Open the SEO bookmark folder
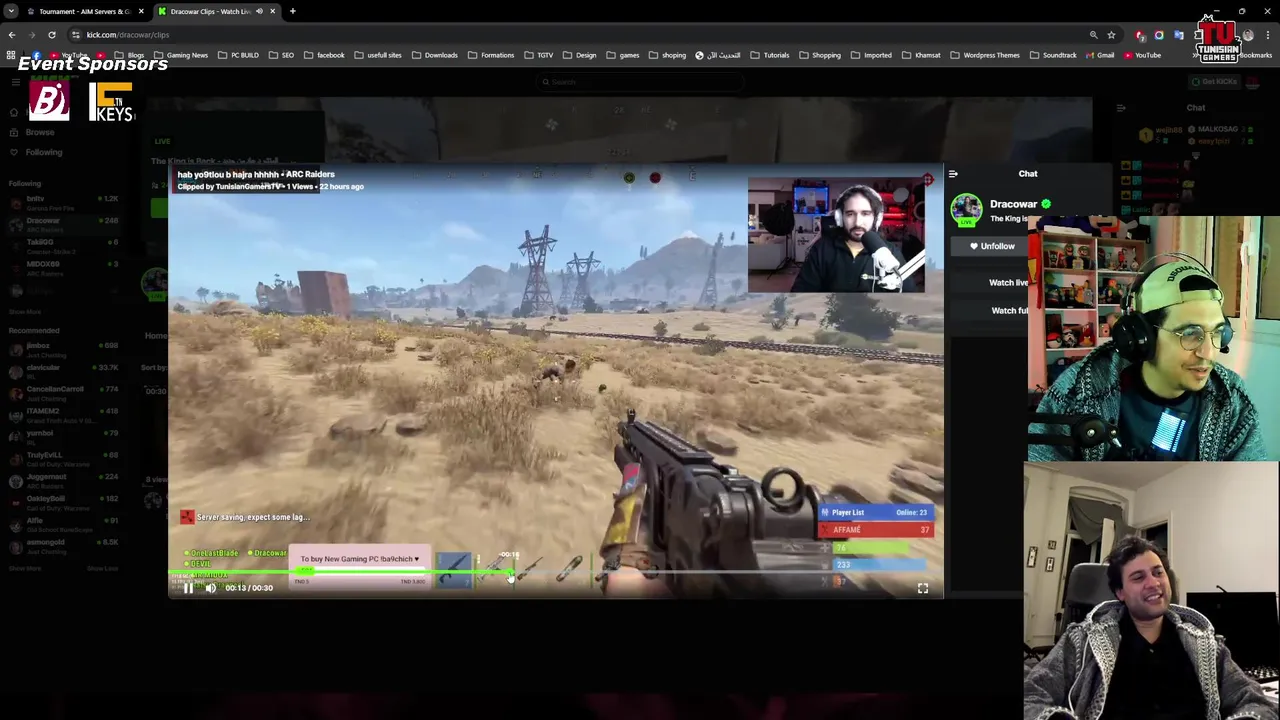This screenshot has height=720, width=1280. pyautogui.click(x=282, y=55)
